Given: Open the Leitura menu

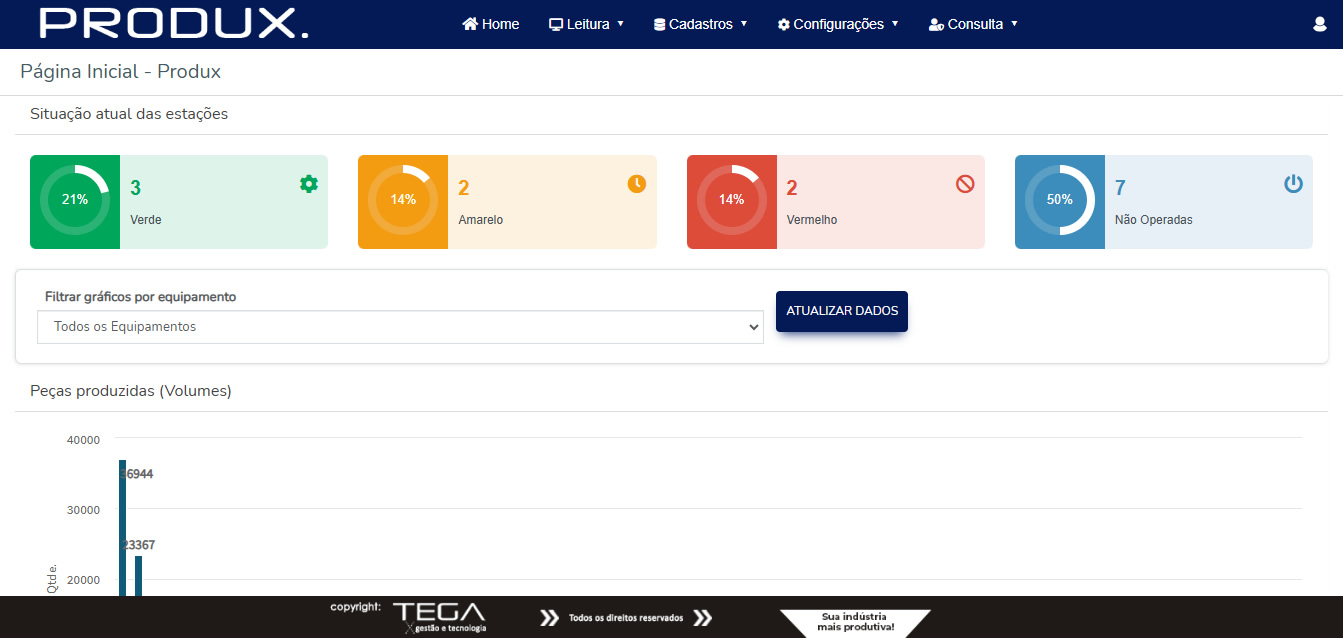Looking at the screenshot, I should (587, 24).
